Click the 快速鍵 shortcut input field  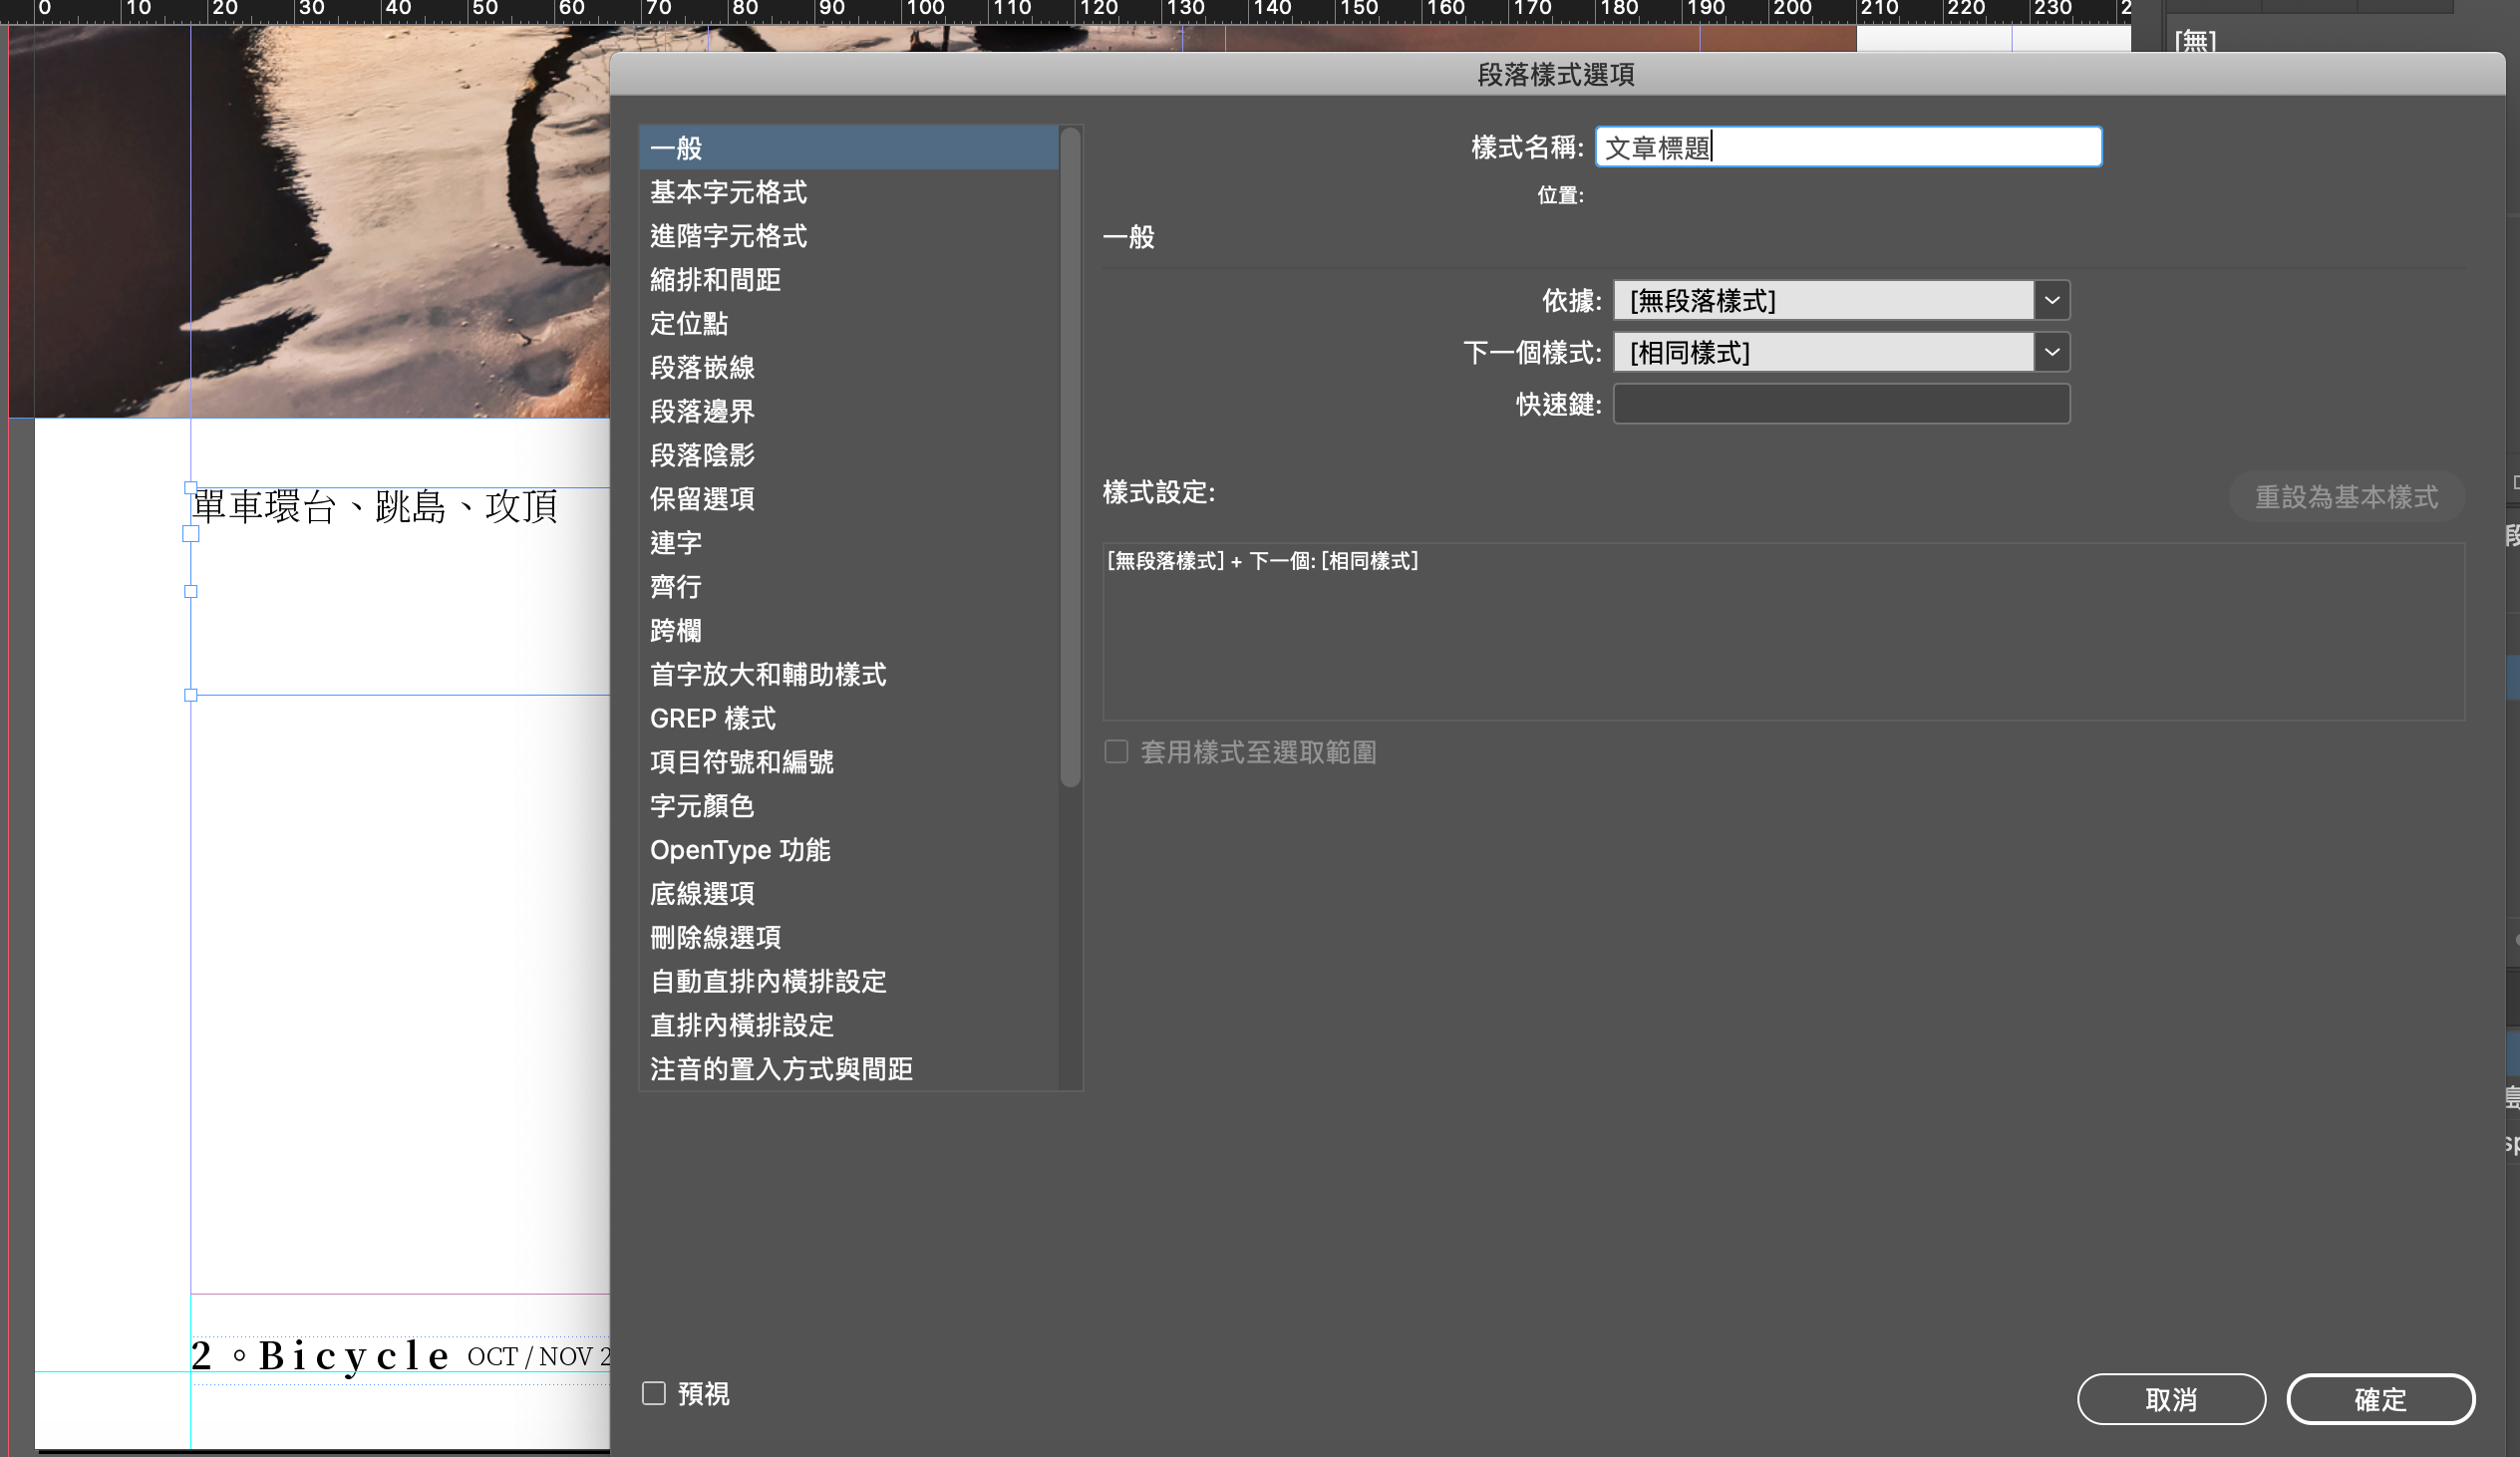pyautogui.click(x=1840, y=404)
